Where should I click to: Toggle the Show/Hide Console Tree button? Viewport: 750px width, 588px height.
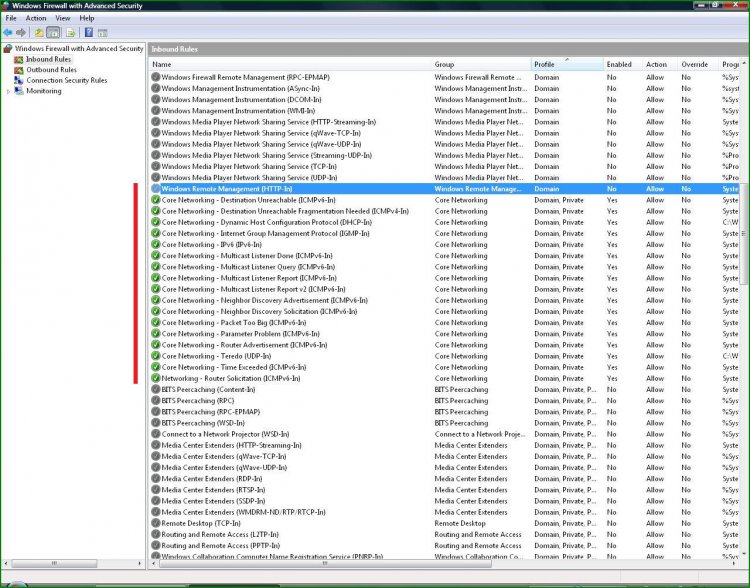54,33
